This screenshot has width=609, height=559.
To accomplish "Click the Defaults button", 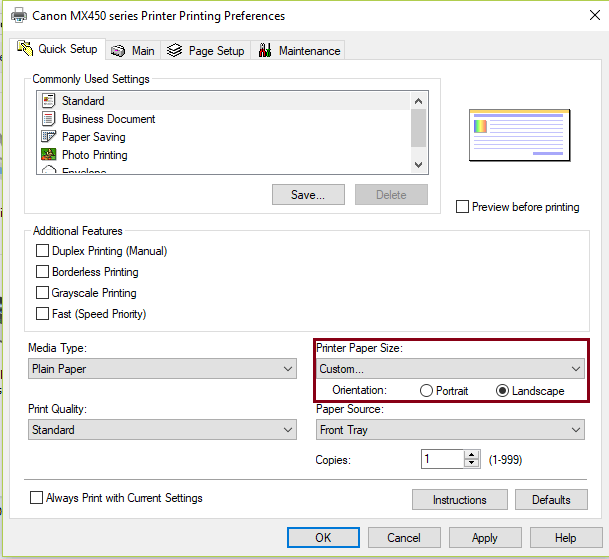I will [x=551, y=500].
